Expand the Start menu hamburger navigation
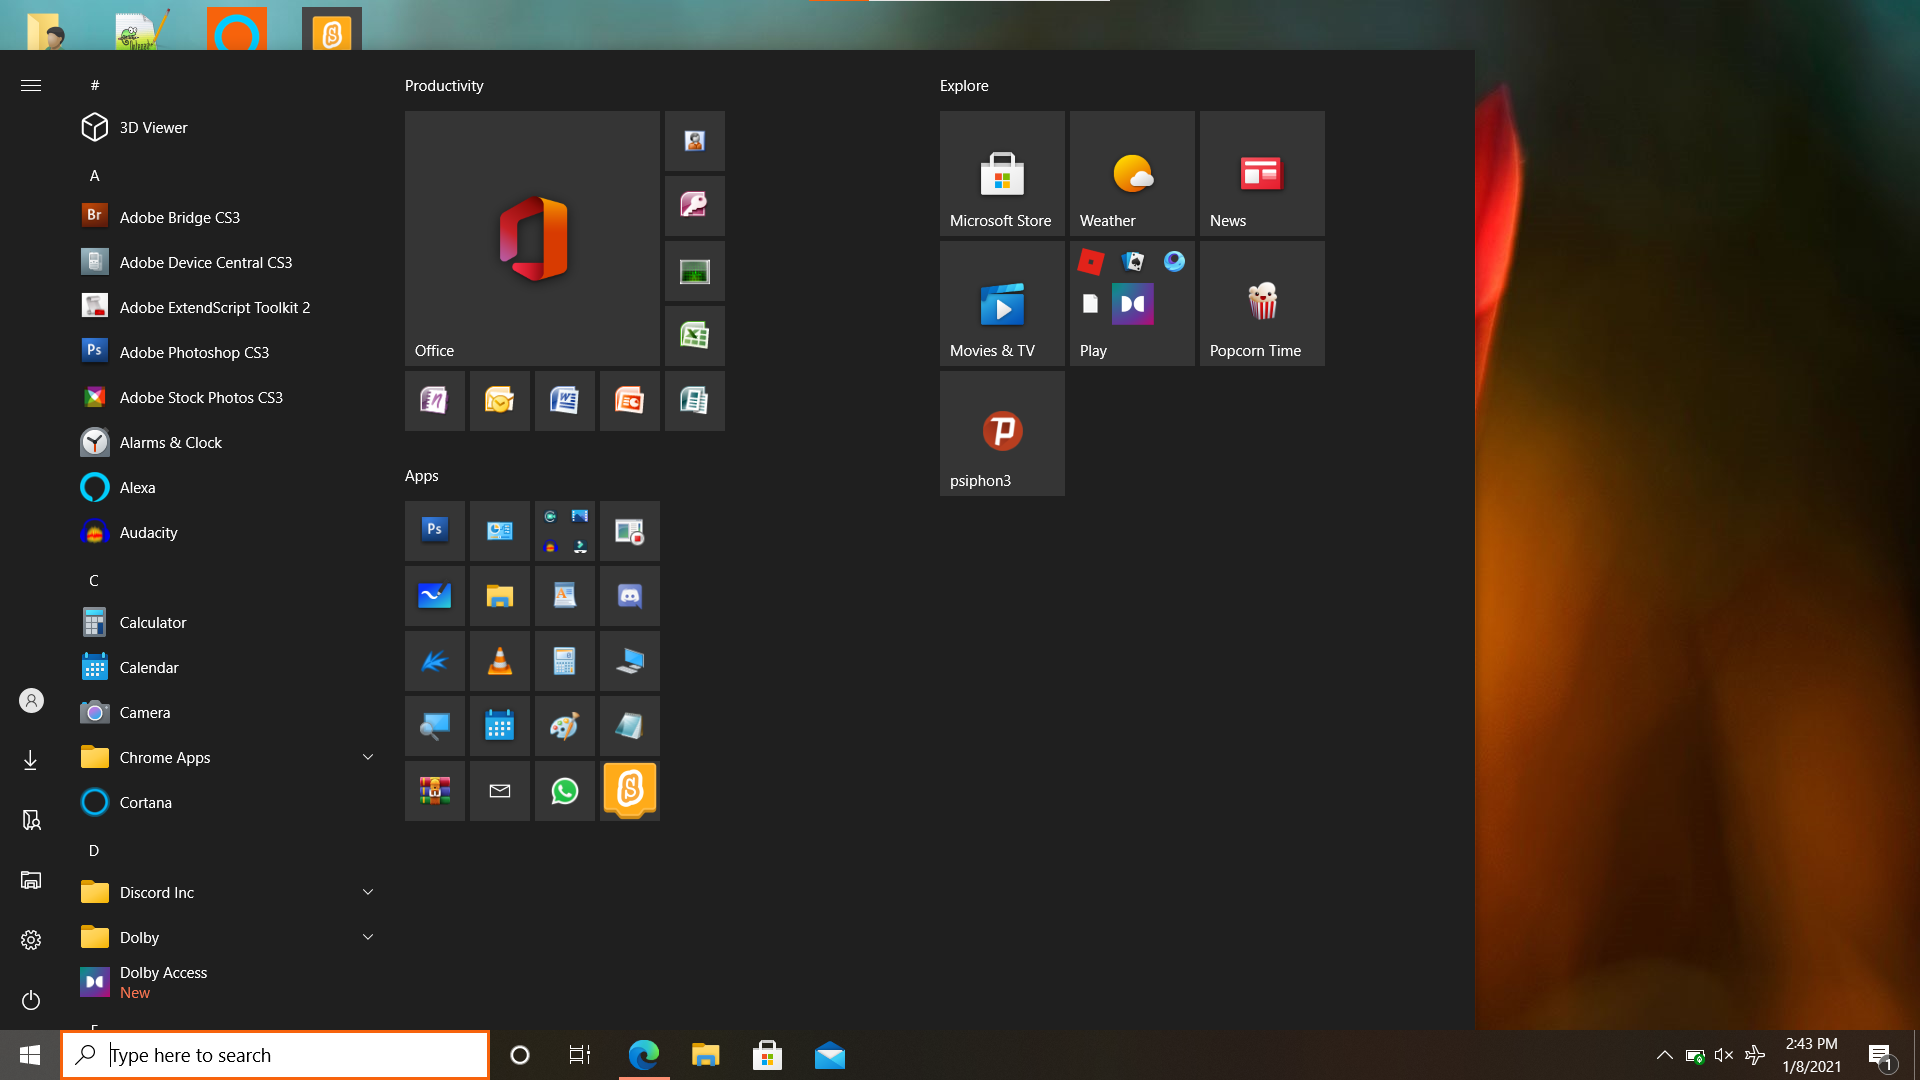This screenshot has height=1080, width=1920. [x=31, y=85]
